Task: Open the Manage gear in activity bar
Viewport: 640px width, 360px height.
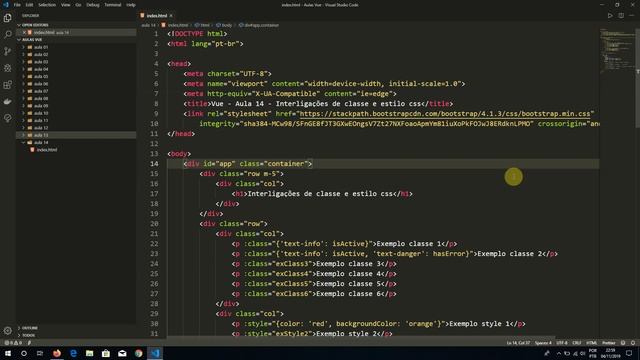Action: click(7, 331)
